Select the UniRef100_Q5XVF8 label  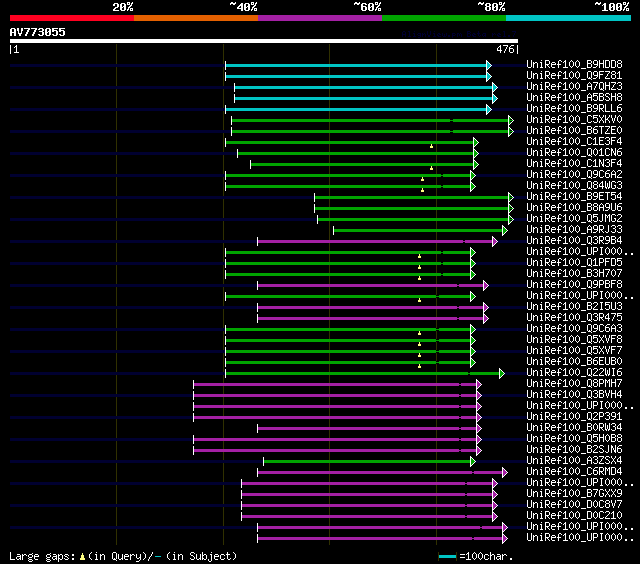(574, 340)
